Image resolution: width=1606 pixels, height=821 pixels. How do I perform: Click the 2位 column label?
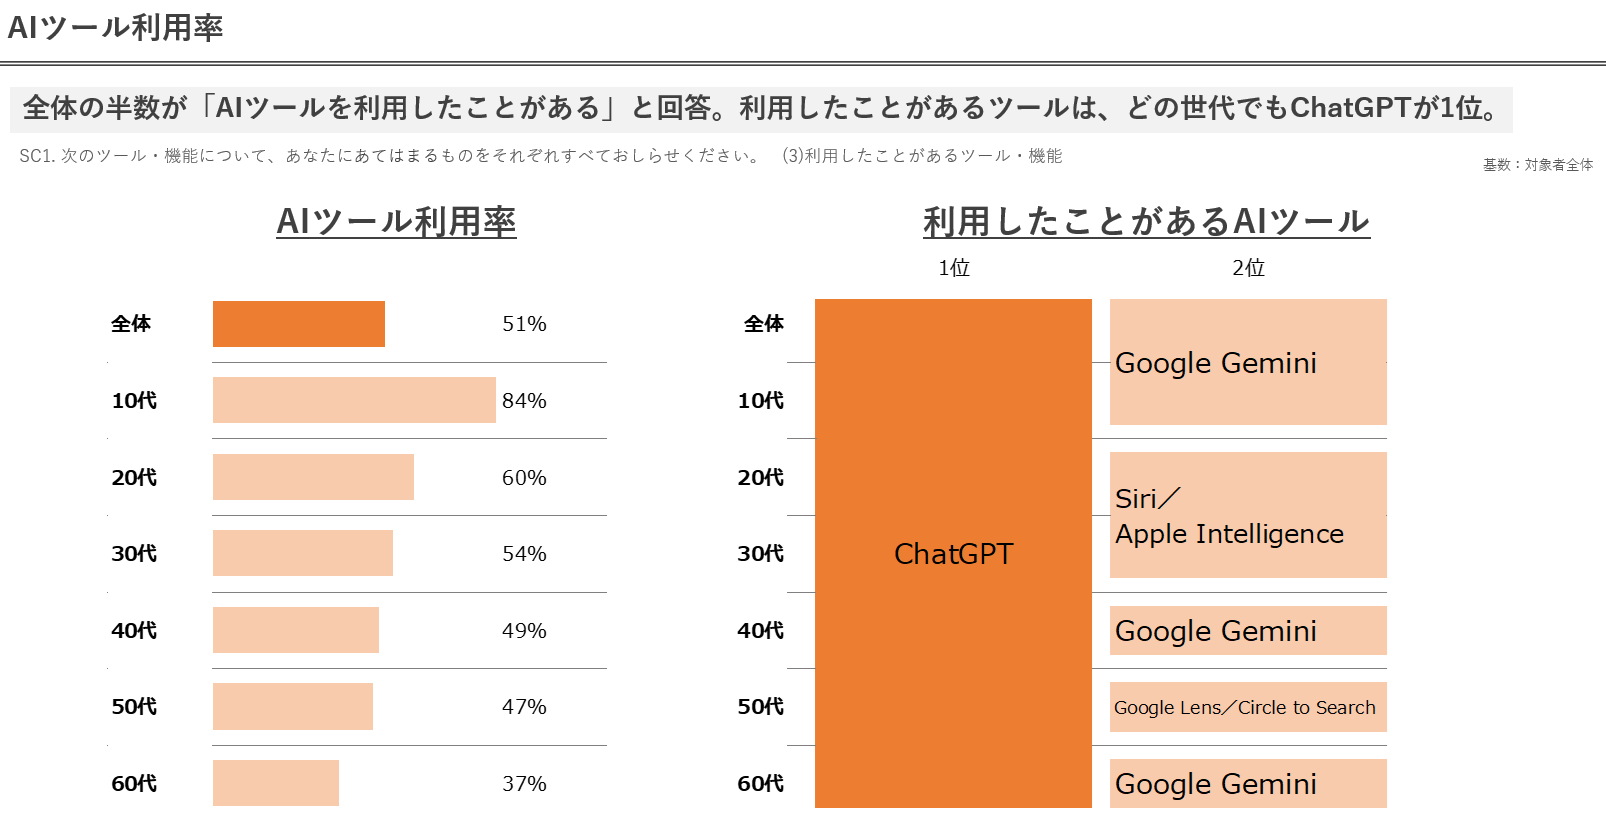(x=1248, y=268)
